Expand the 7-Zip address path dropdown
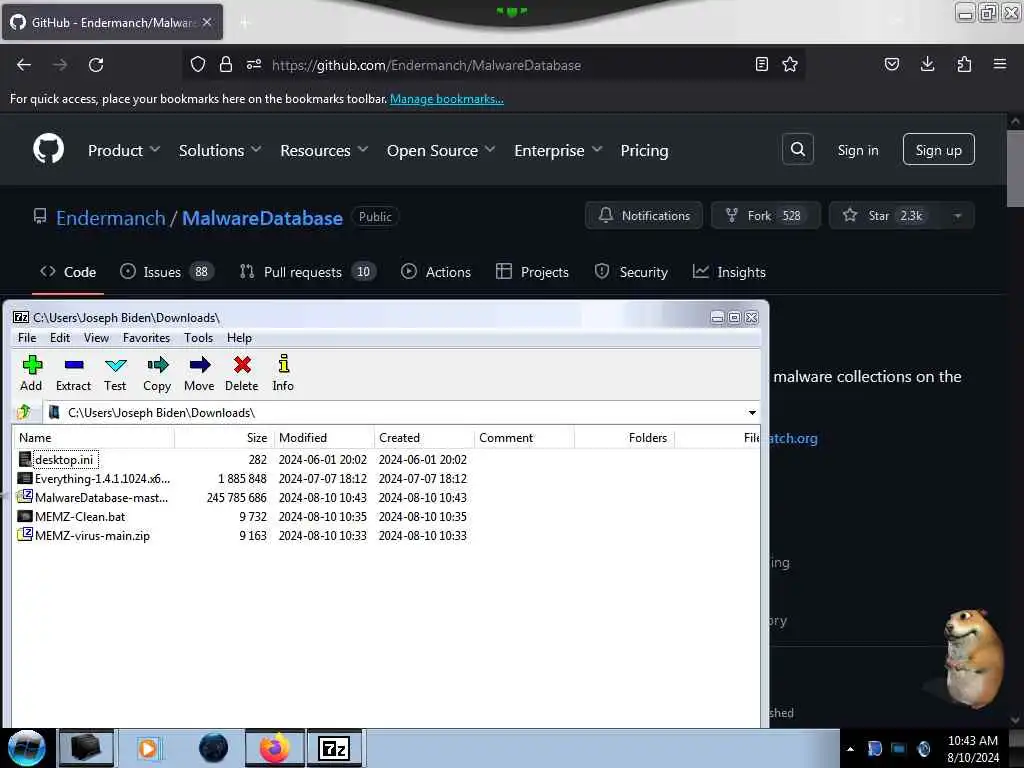The height and width of the screenshot is (768, 1024). tap(752, 413)
